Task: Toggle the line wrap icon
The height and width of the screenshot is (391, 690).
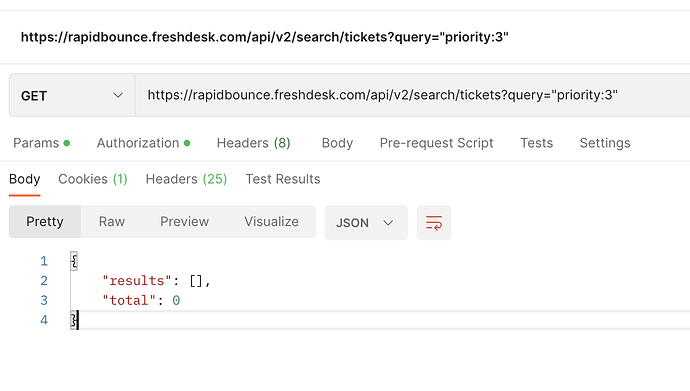Action: (434, 223)
